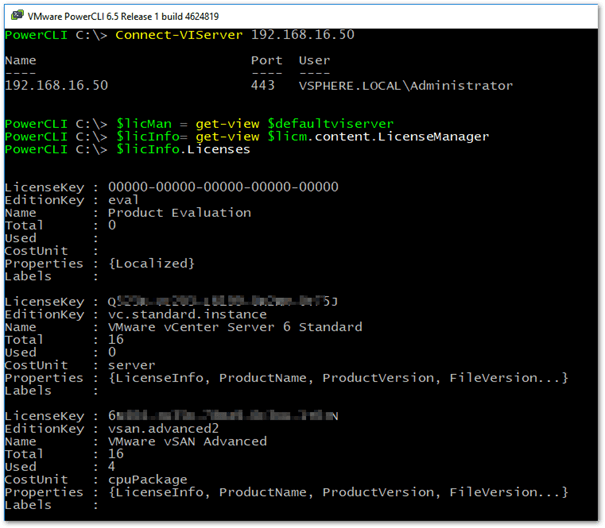Click the all-zero license key value
This screenshot has width=605, height=528.
tap(223, 187)
